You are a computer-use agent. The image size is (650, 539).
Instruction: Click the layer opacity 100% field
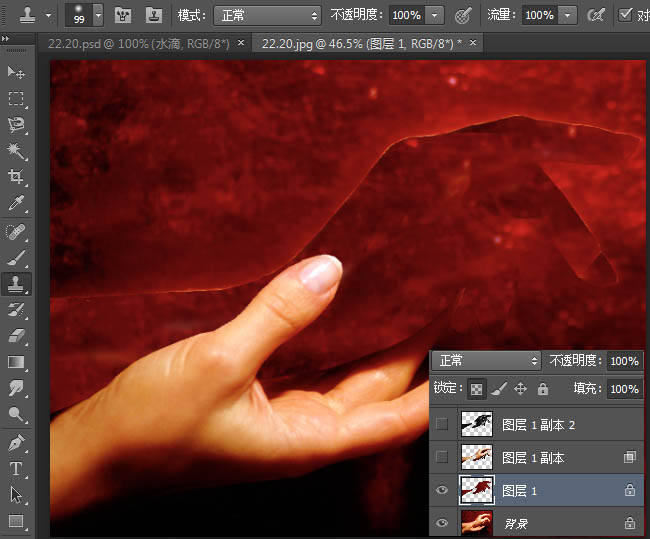click(x=625, y=361)
